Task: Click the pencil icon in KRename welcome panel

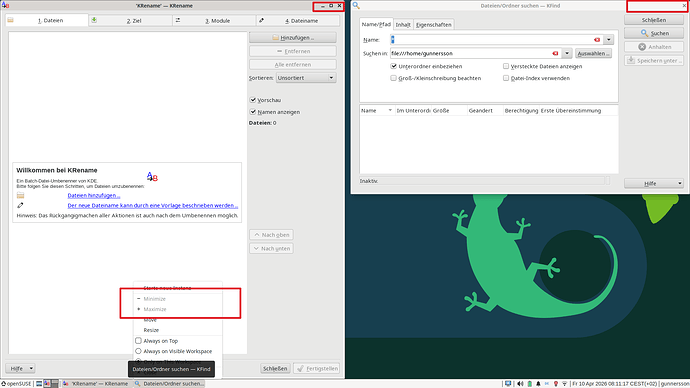Action: click(20, 205)
